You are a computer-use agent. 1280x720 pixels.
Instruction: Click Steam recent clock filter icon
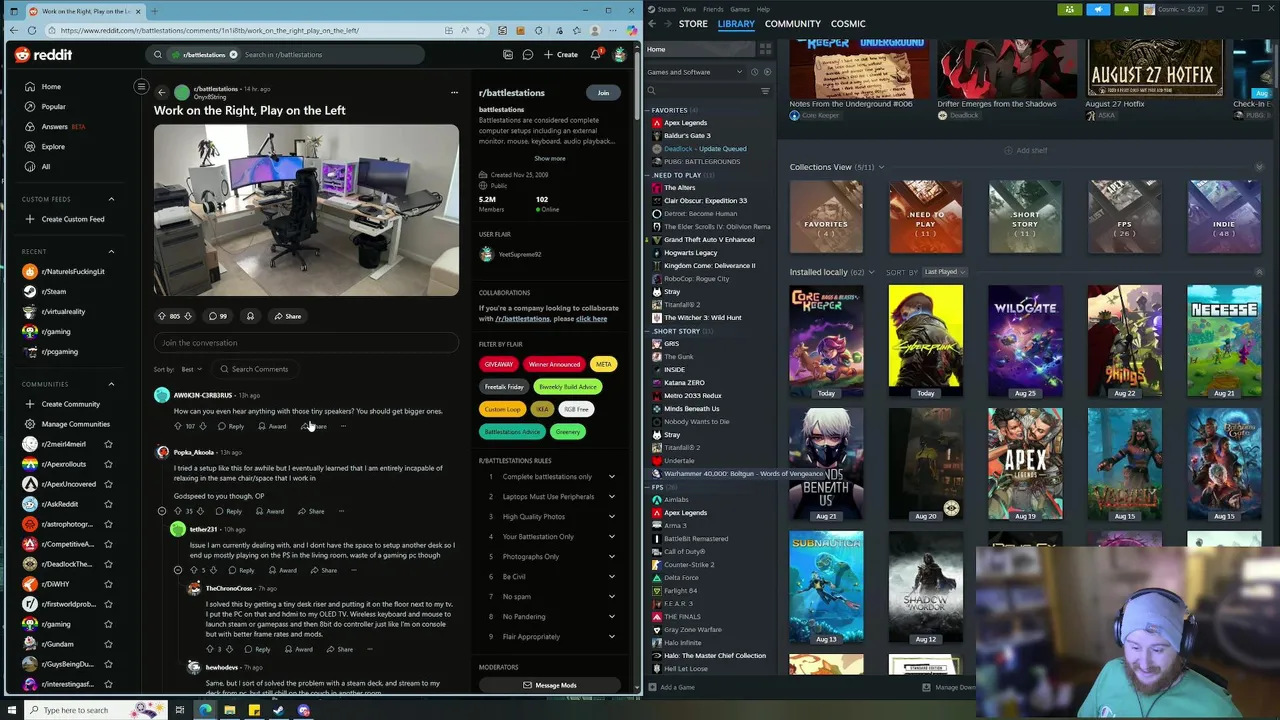click(x=755, y=72)
